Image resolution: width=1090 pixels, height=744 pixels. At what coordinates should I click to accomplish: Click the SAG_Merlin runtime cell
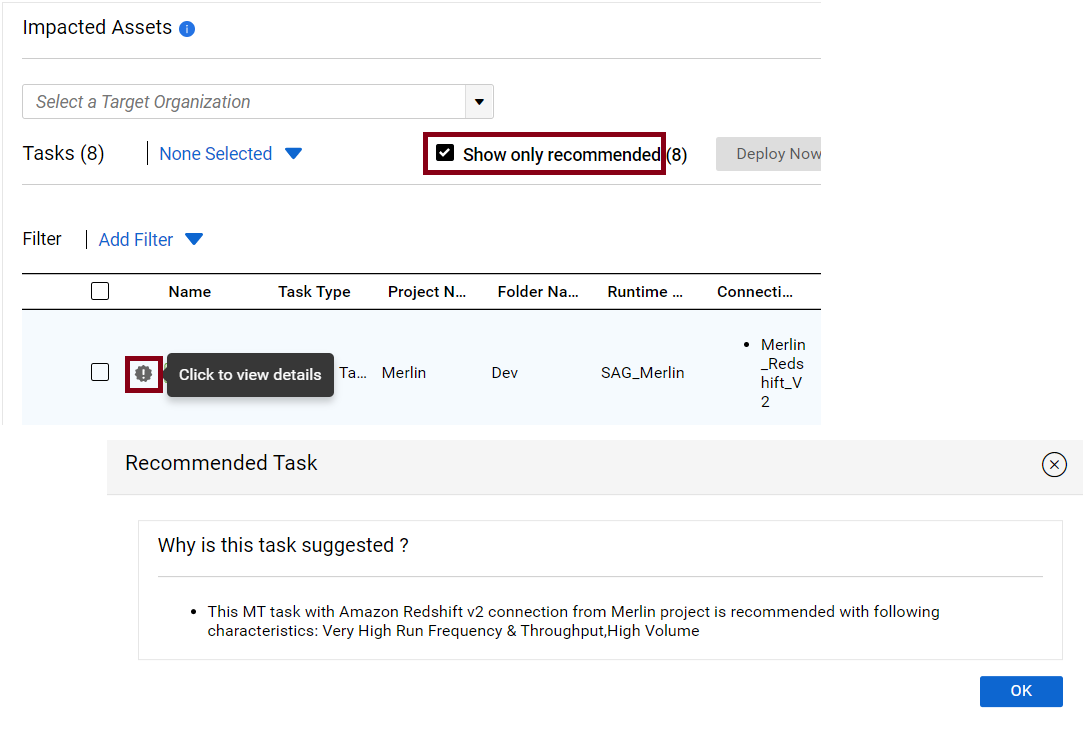click(642, 373)
